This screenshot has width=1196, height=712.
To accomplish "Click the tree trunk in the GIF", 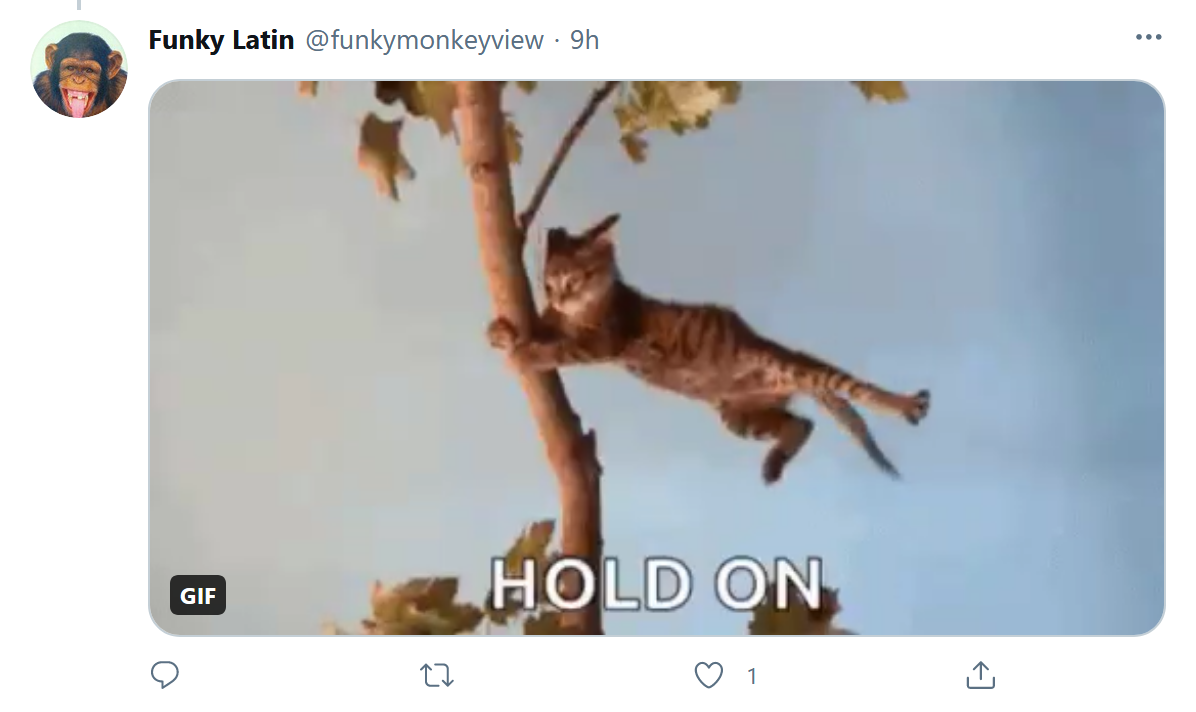I will [534, 359].
